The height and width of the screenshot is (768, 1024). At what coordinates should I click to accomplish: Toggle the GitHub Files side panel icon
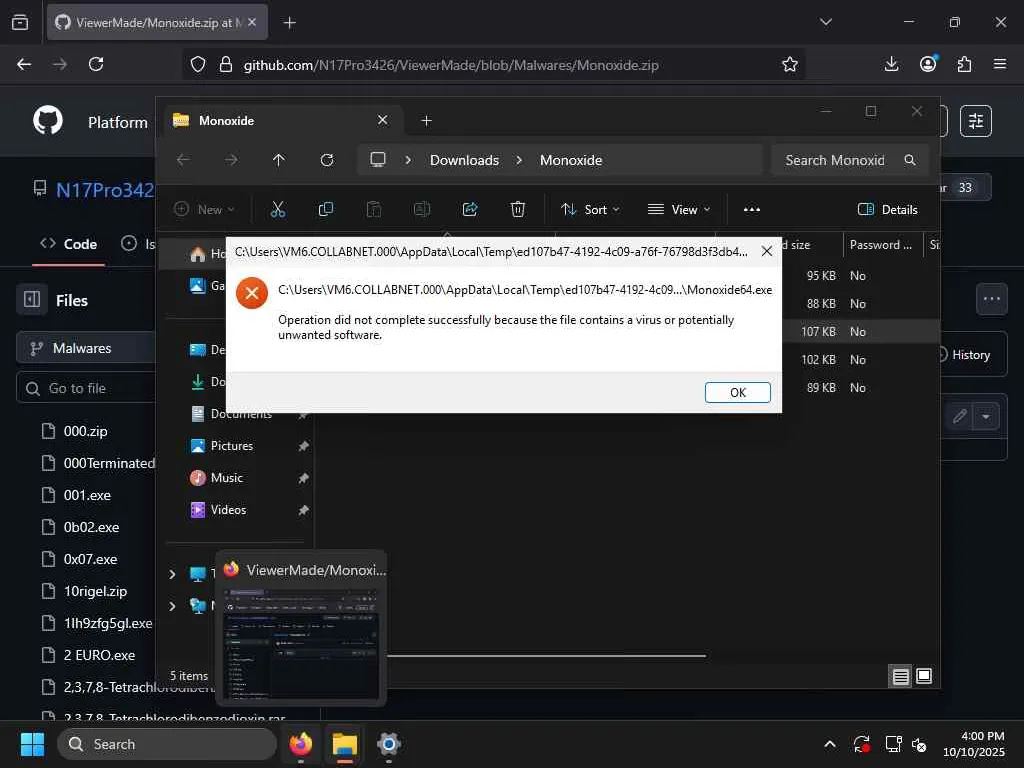pyautogui.click(x=32, y=300)
